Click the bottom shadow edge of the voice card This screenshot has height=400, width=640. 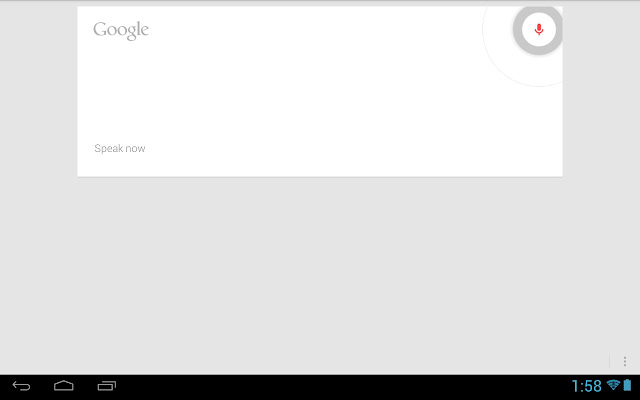[320, 177]
